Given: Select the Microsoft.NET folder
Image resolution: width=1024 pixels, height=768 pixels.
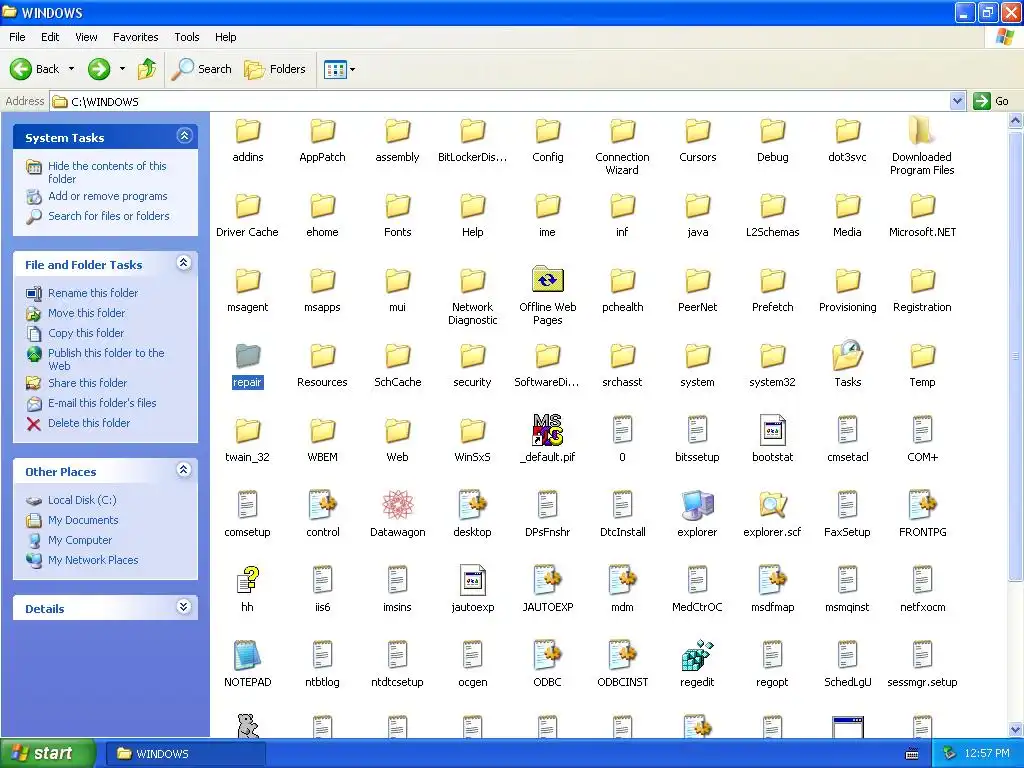Looking at the screenshot, I should pos(922,206).
